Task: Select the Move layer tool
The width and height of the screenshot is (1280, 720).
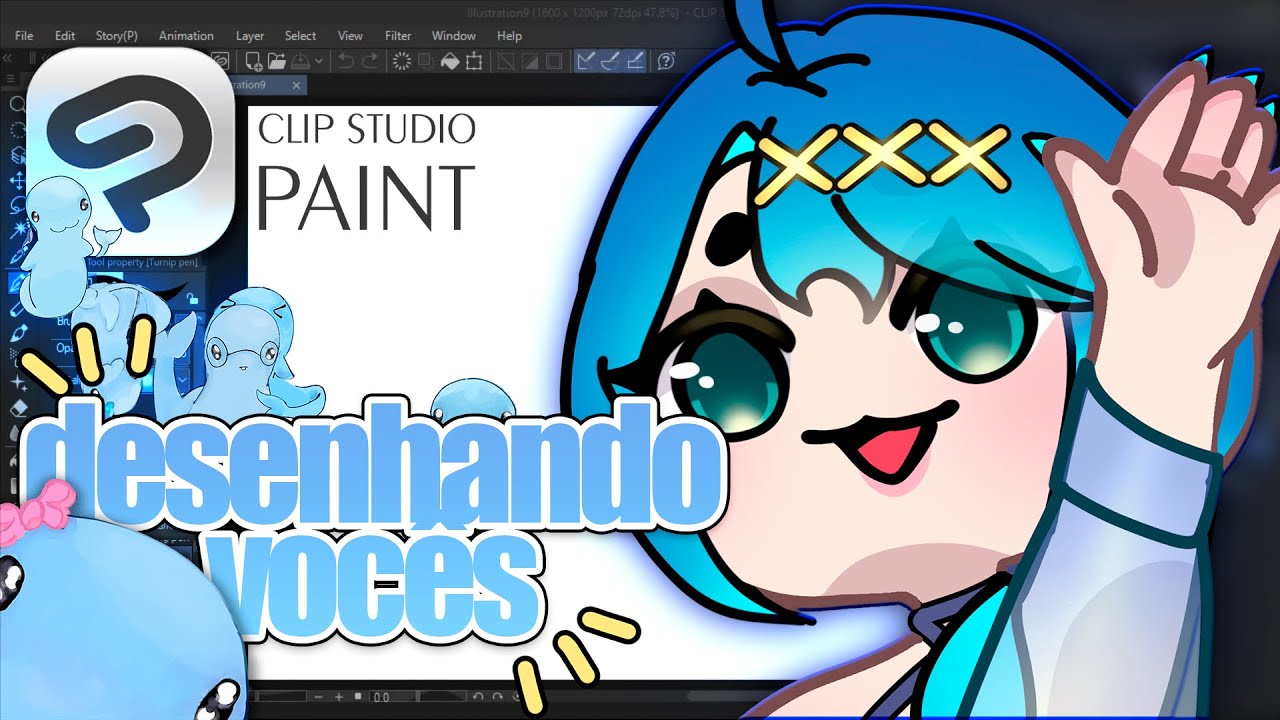Action: pyautogui.click(x=17, y=182)
